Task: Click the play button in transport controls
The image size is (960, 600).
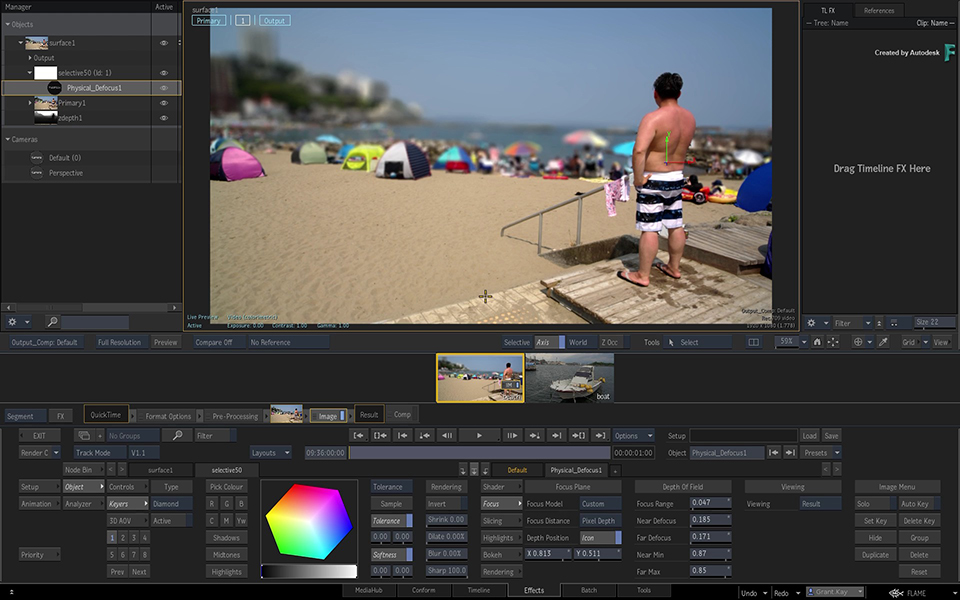Action: point(480,435)
